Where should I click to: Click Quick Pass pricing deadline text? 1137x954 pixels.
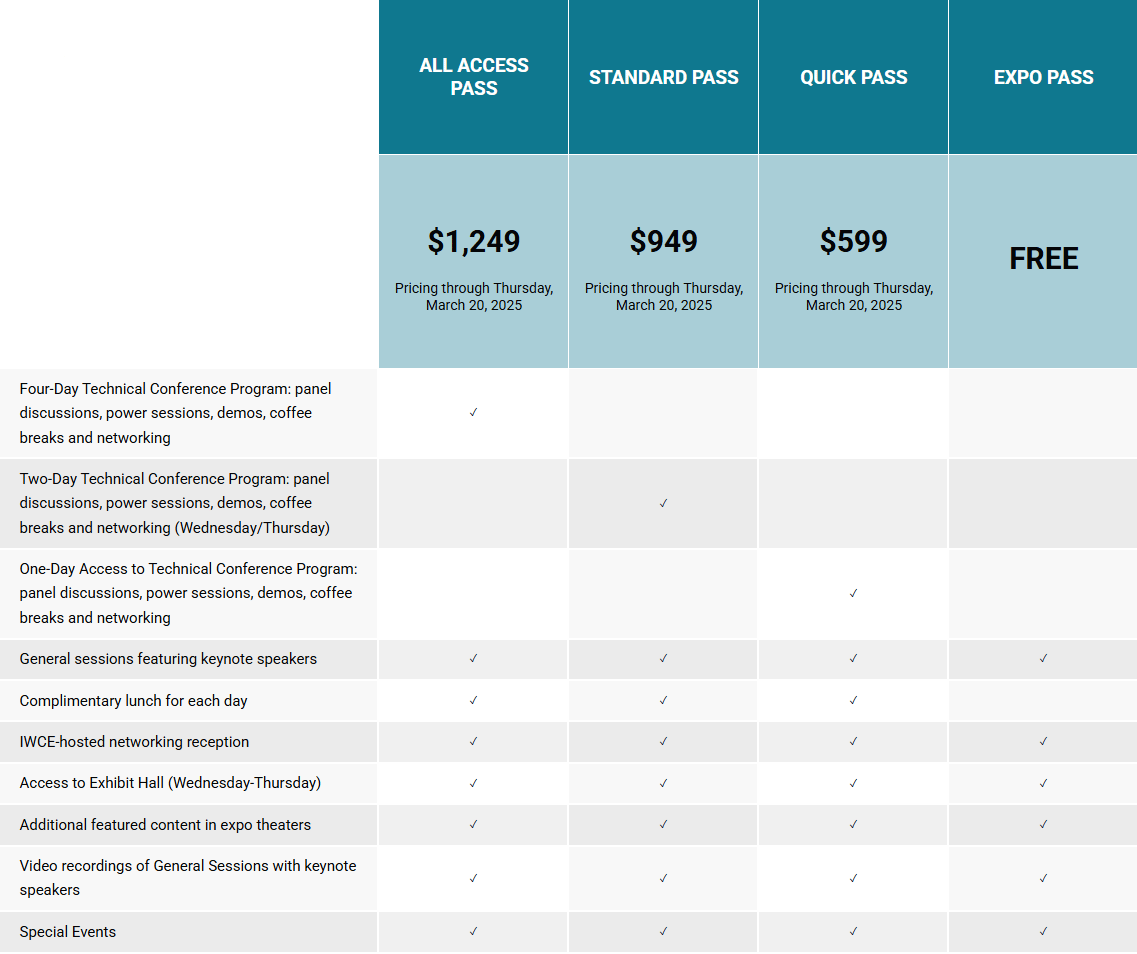coord(854,296)
